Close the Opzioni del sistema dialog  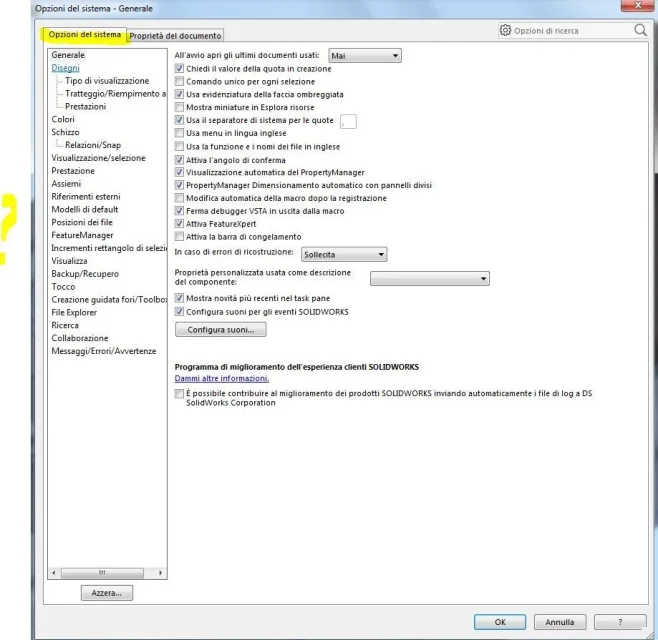click(x=638, y=5)
